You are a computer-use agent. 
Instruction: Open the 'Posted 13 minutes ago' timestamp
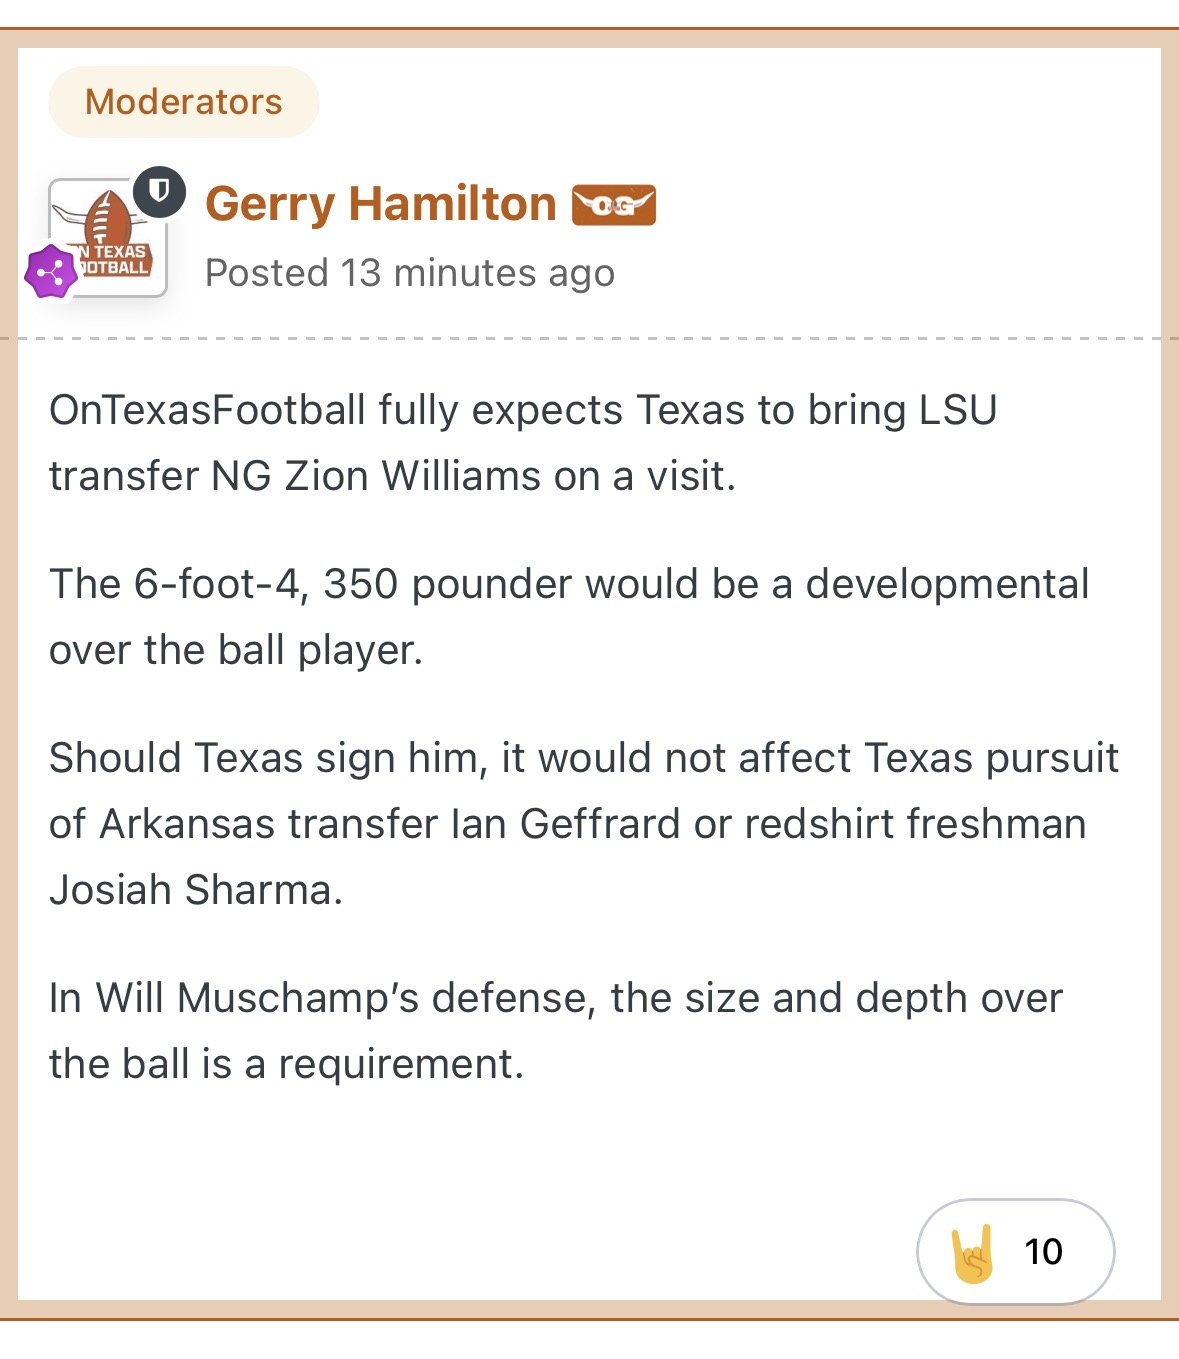[x=409, y=273]
